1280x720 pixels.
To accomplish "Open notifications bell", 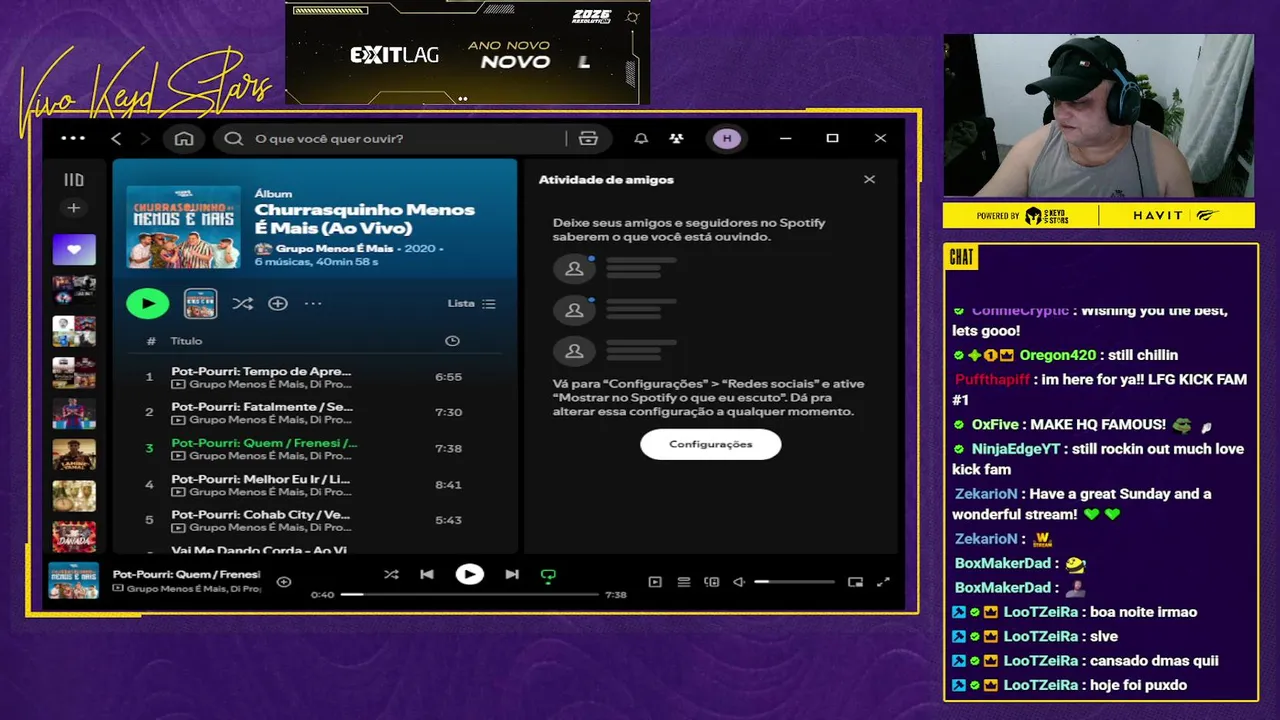I will point(641,138).
